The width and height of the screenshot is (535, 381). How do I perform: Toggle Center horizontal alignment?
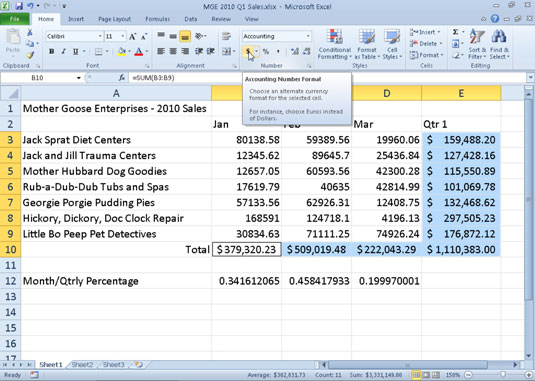(x=173, y=52)
